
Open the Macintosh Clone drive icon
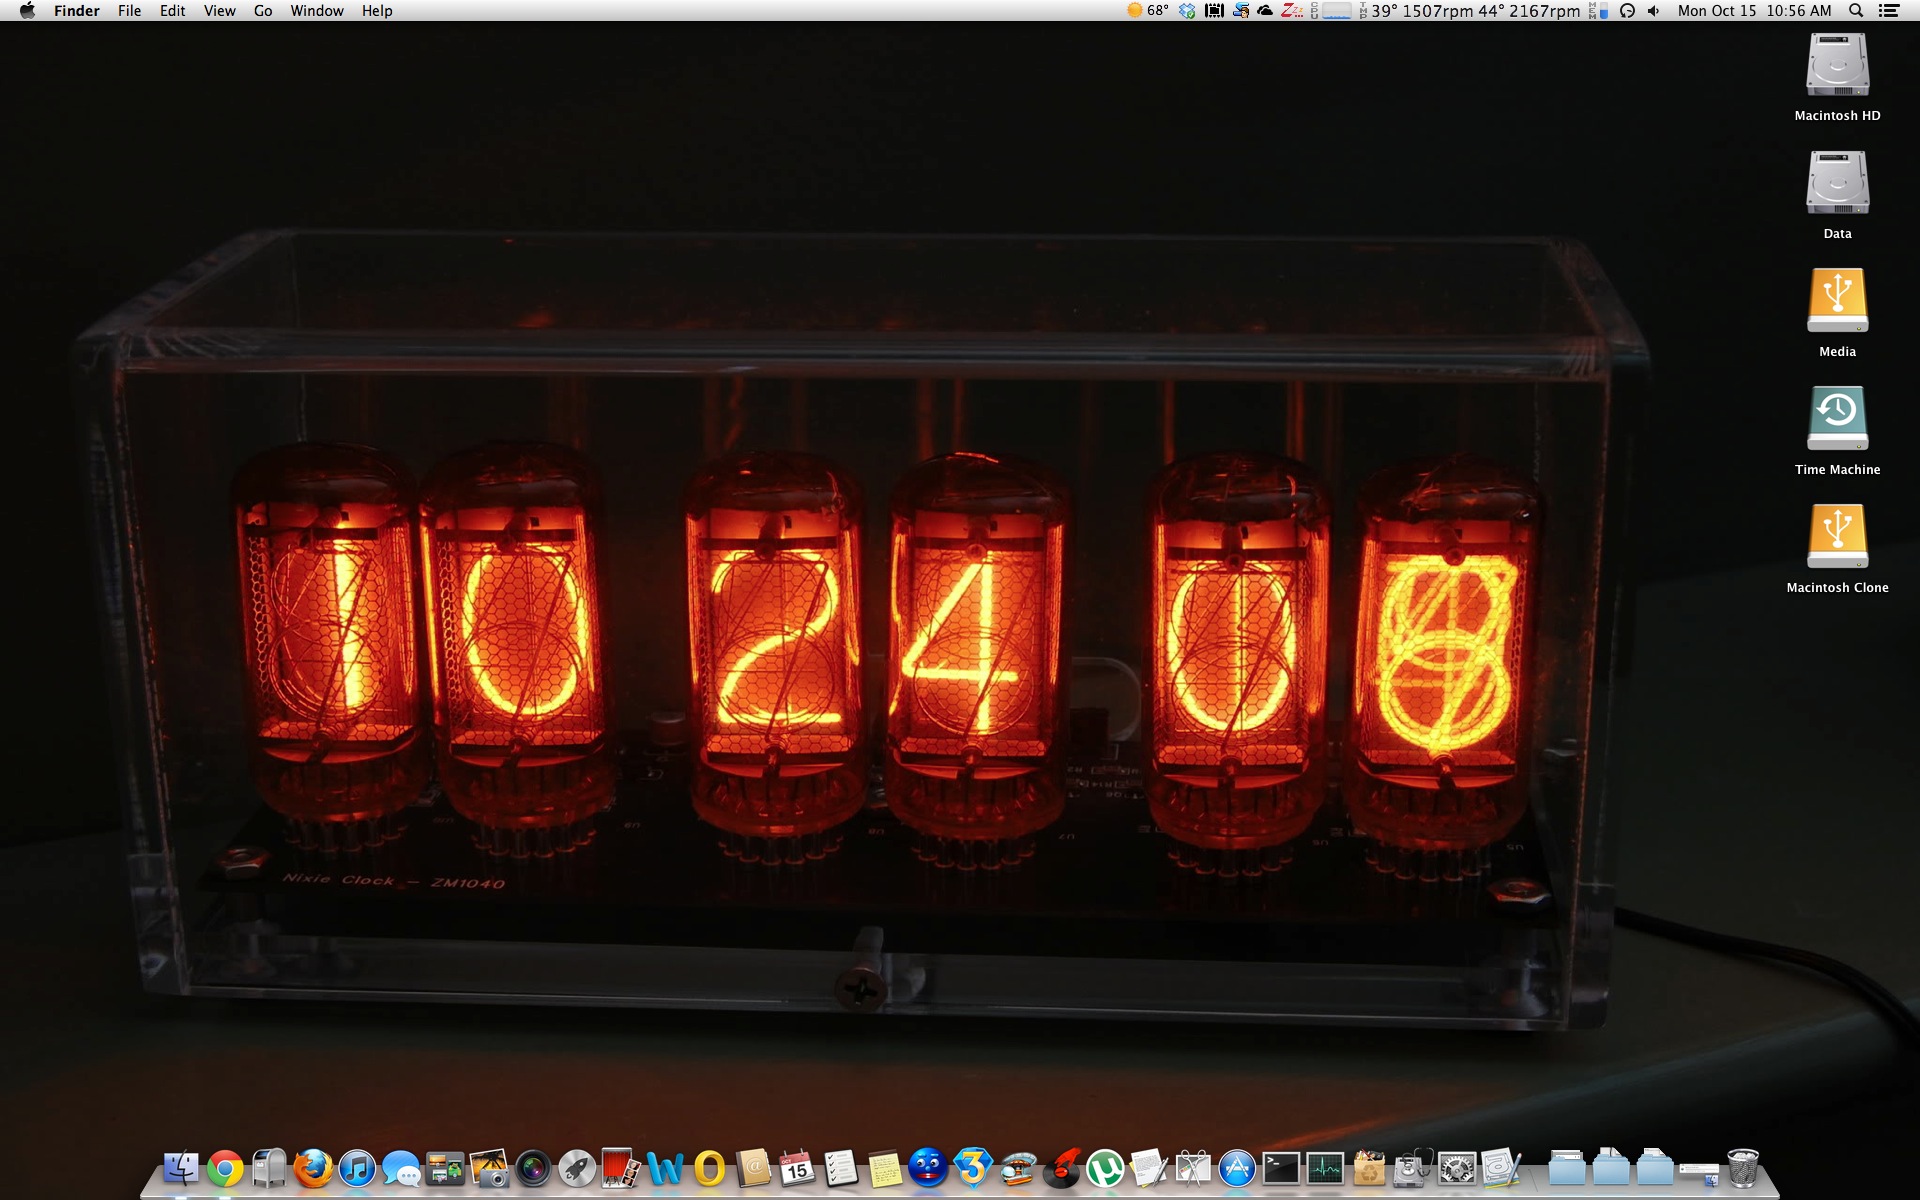[1837, 538]
